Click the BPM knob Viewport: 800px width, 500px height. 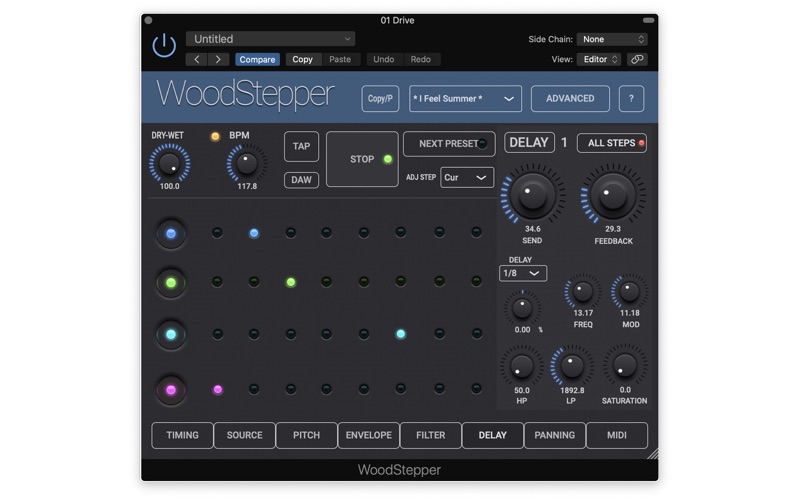[x=247, y=163]
